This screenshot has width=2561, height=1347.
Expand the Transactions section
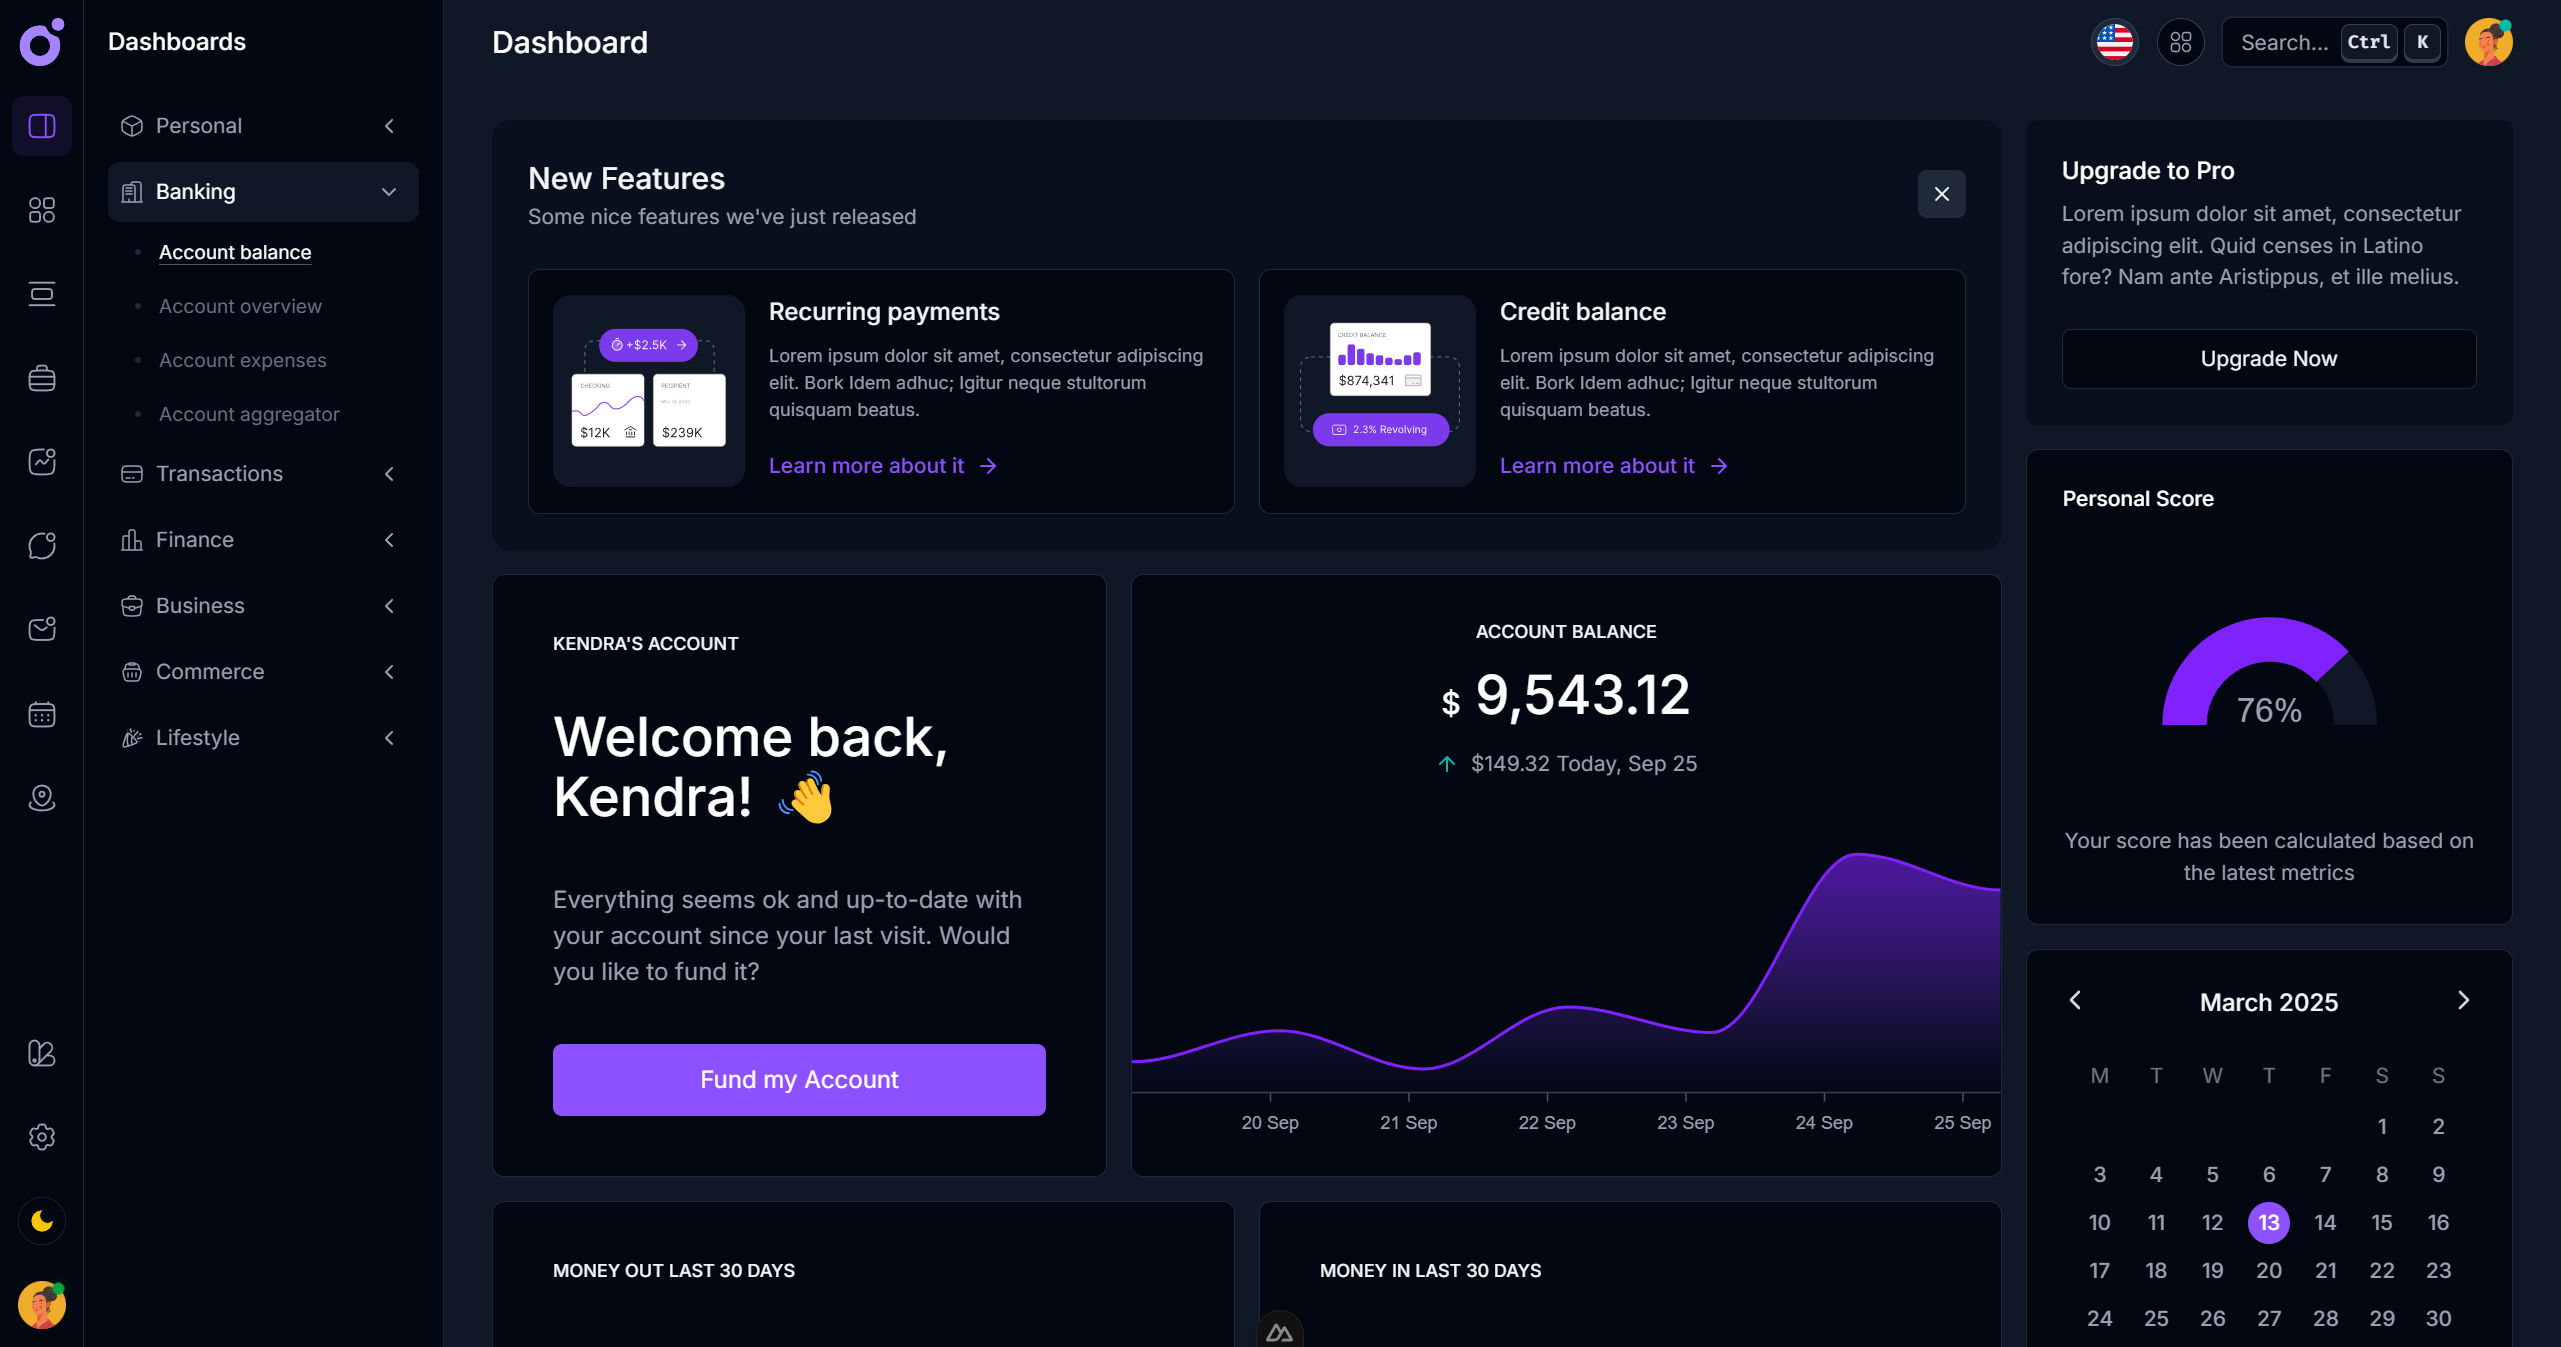pyautogui.click(x=389, y=473)
